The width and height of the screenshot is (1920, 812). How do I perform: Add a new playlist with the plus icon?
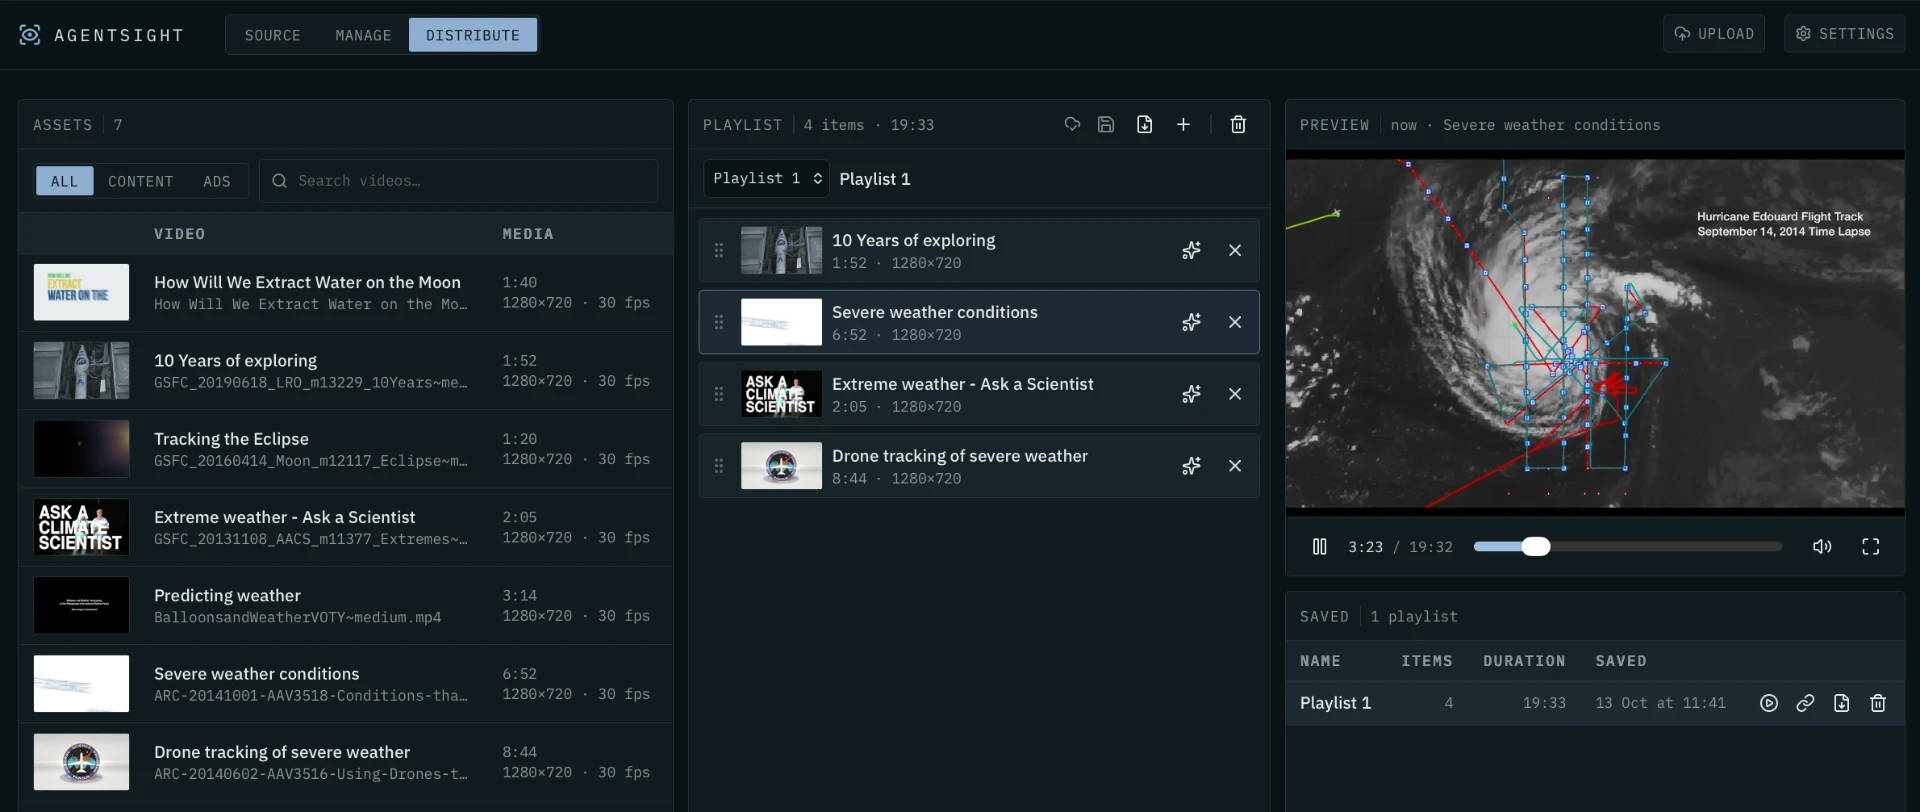click(x=1183, y=125)
